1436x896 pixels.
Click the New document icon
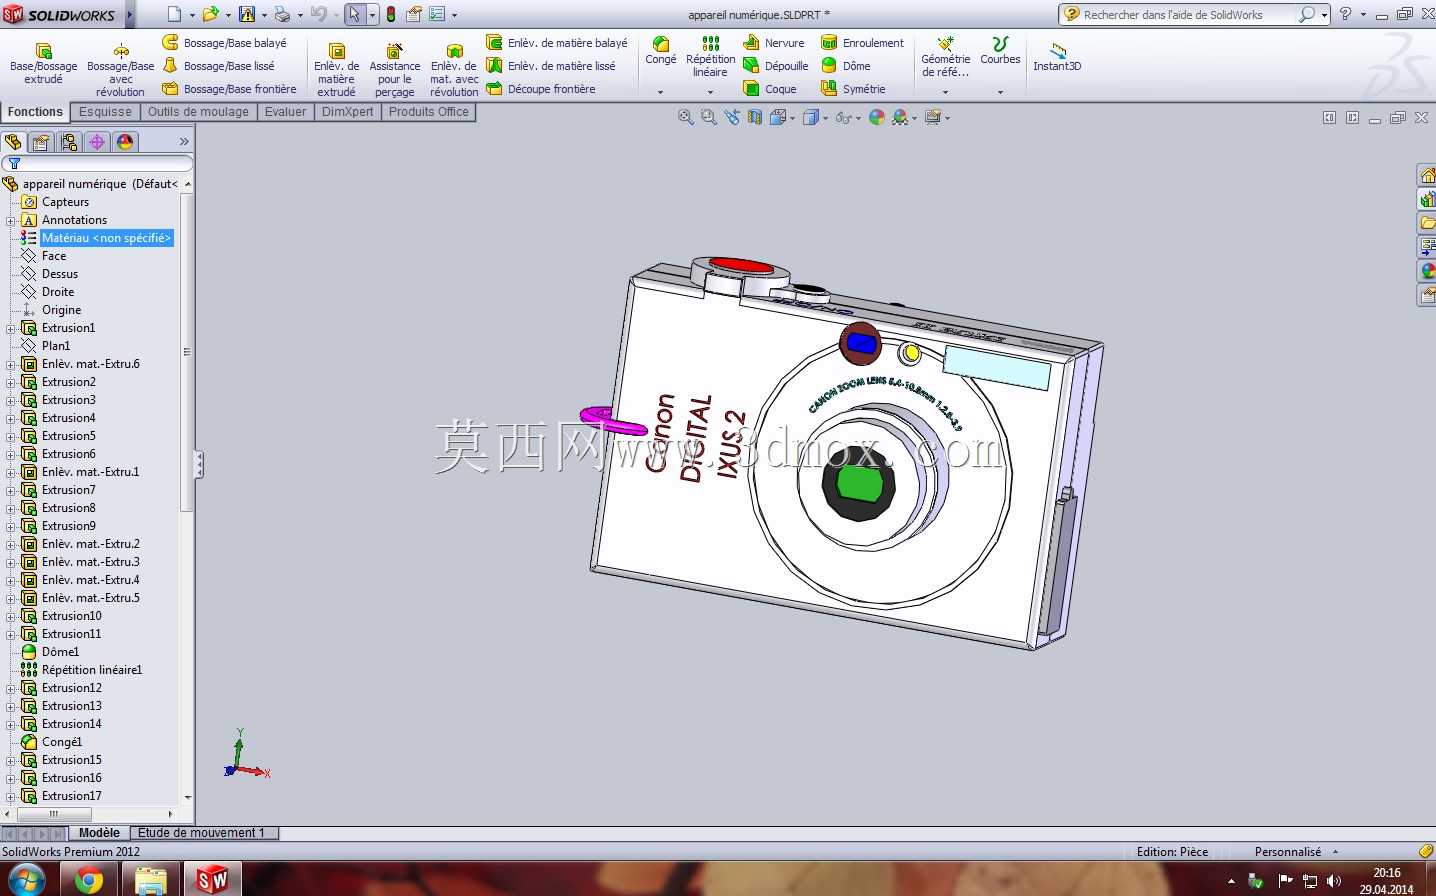pos(174,14)
